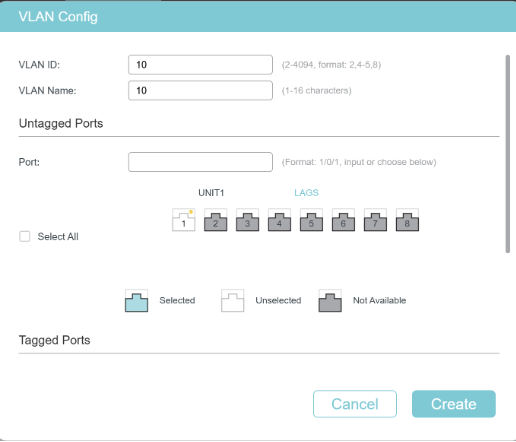Click the untagged Port input field

200,162
